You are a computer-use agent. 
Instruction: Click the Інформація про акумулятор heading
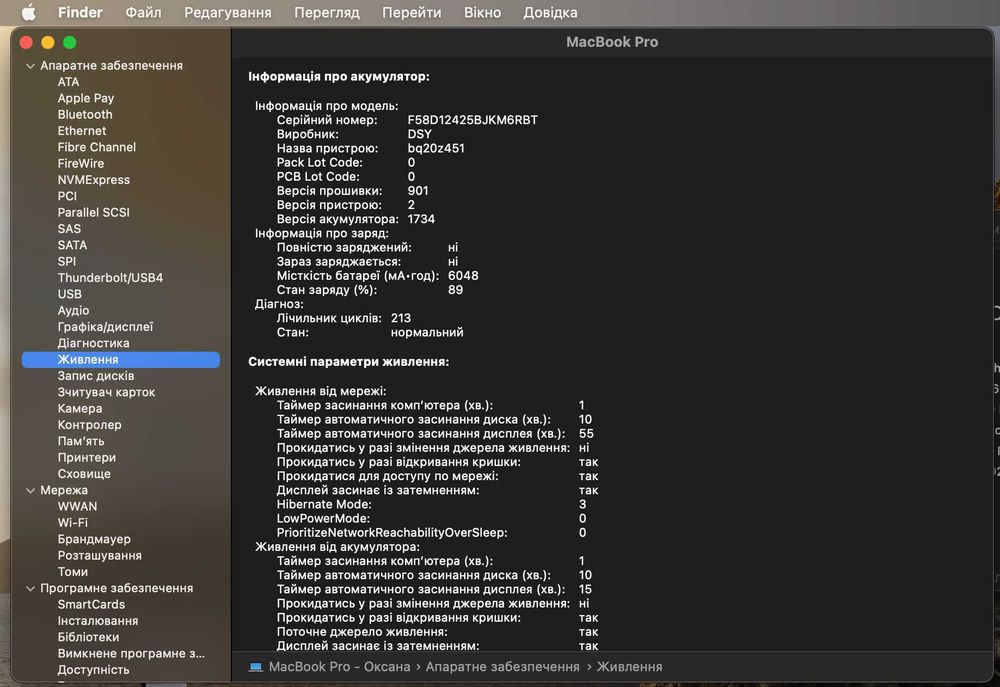[x=339, y=77]
